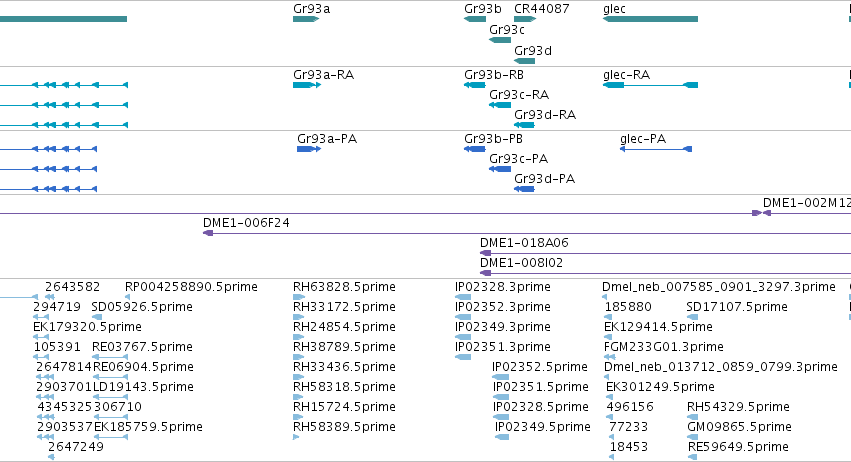Click the IP02328.3prime EST feature
Screen dimensions: 851x462
coord(463,297)
